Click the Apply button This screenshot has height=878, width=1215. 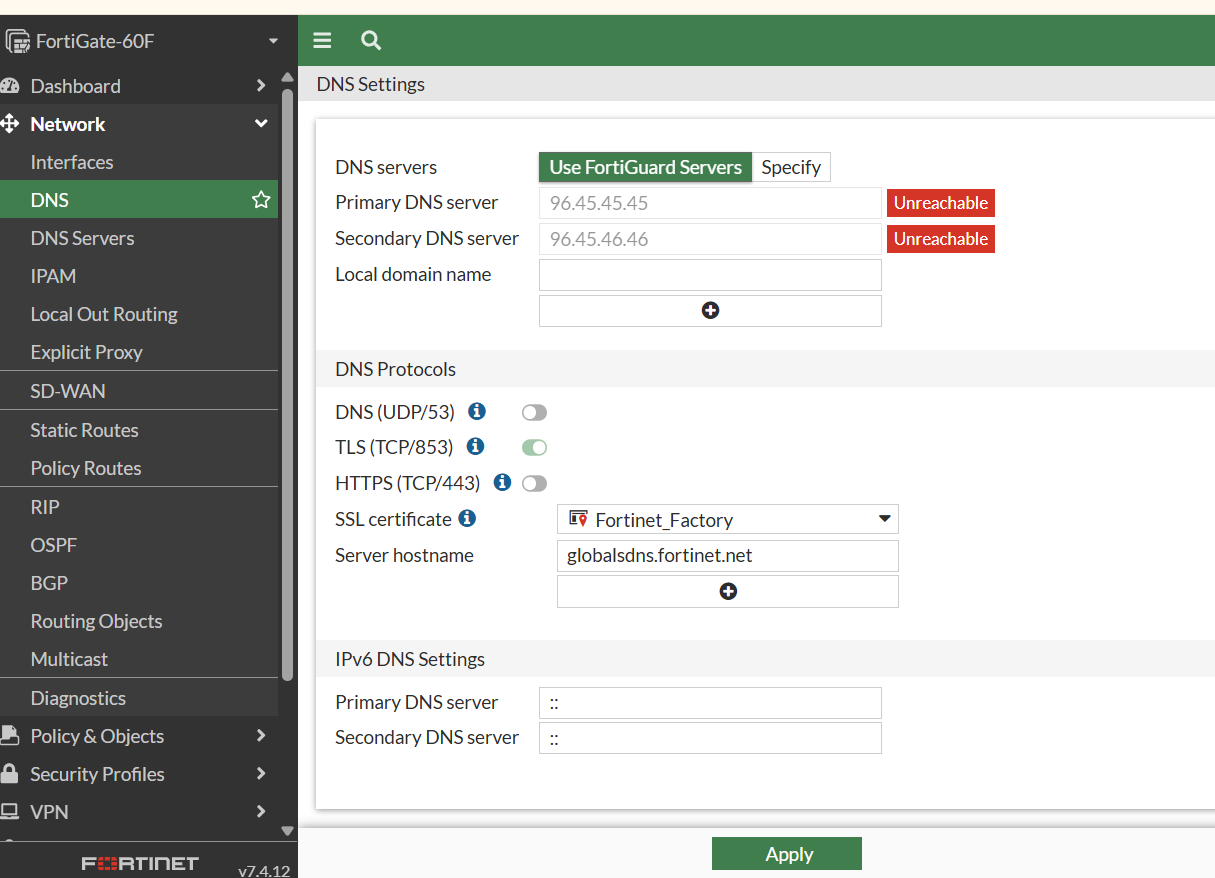787,854
